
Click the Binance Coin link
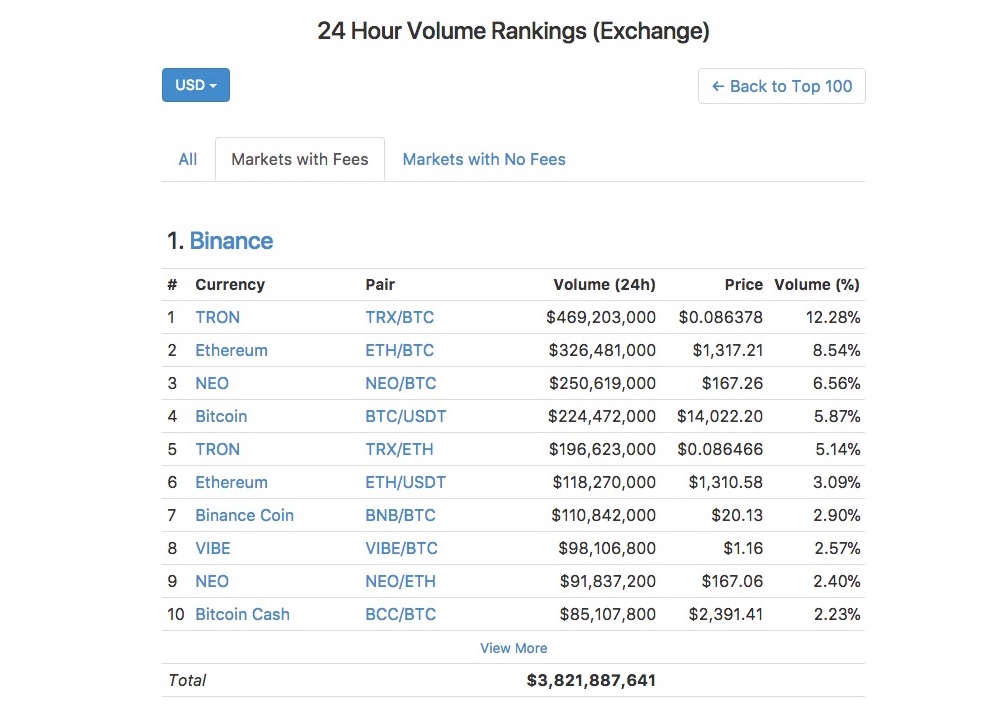[x=244, y=515]
